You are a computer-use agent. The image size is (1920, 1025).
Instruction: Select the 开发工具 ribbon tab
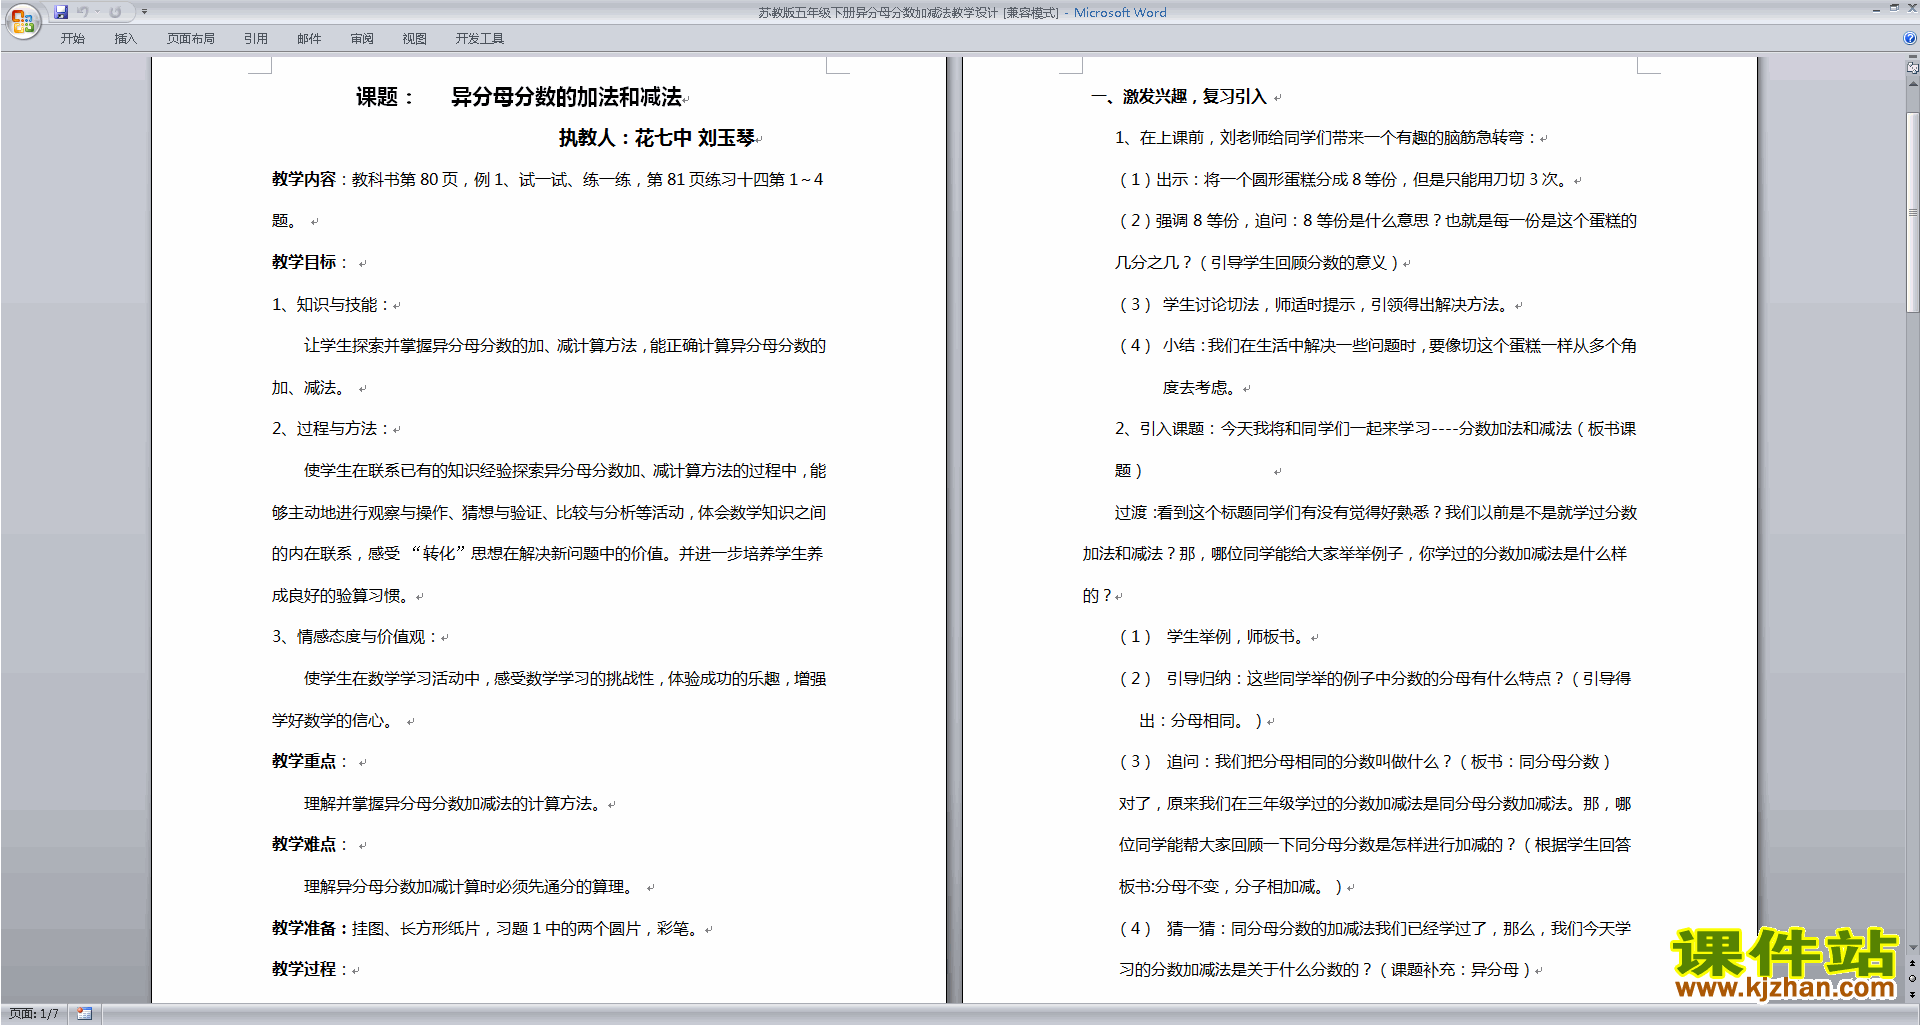[x=479, y=39]
